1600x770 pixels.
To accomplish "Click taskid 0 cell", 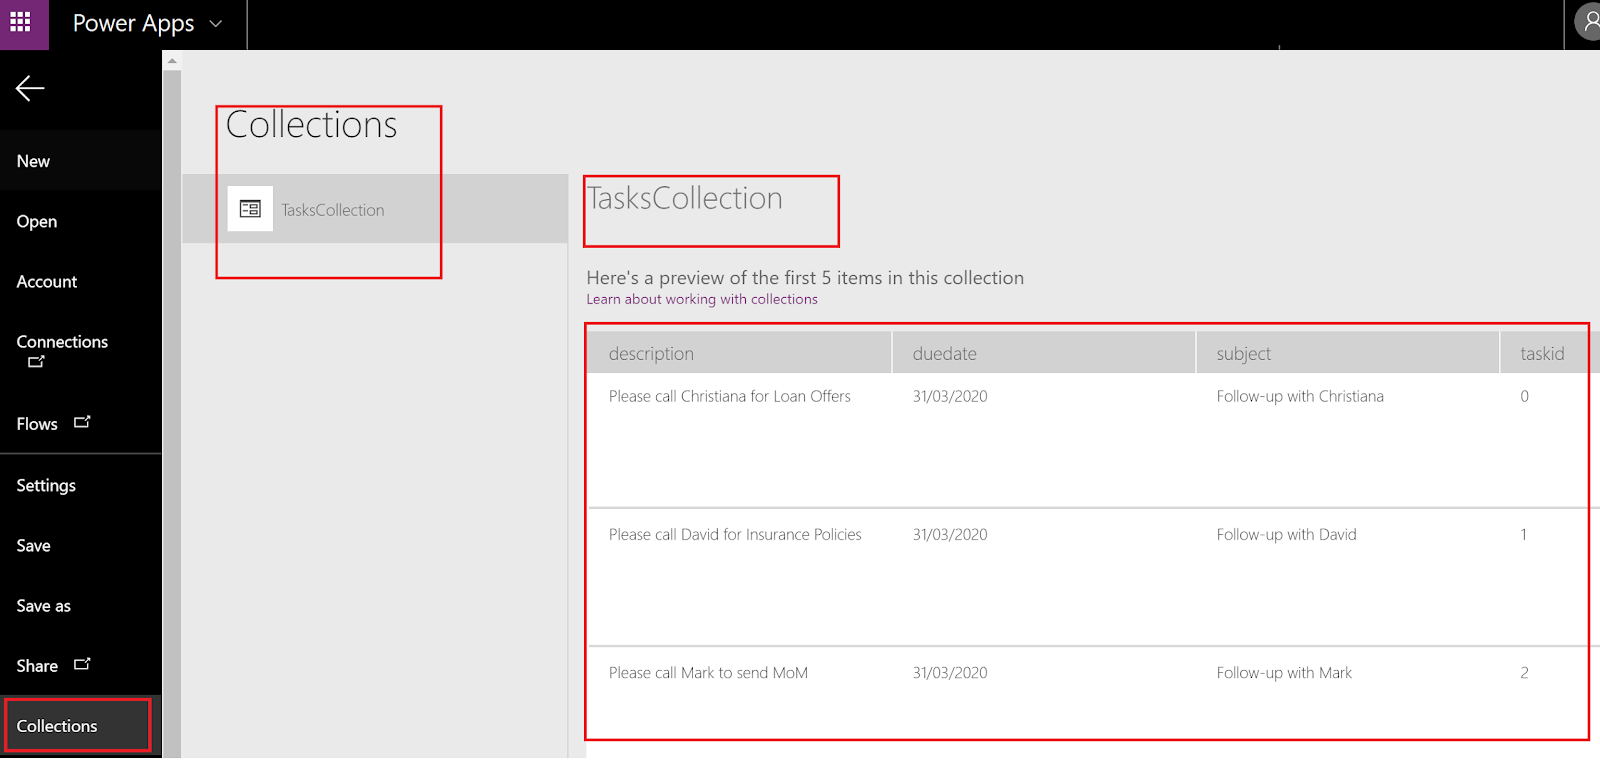I will (1524, 396).
